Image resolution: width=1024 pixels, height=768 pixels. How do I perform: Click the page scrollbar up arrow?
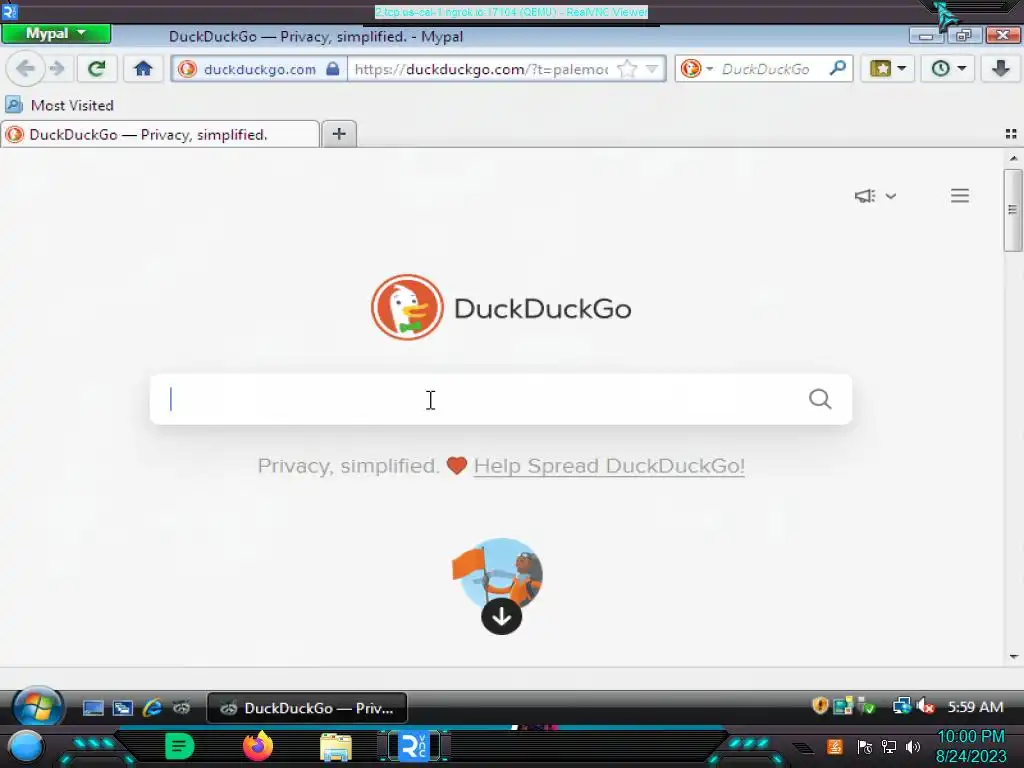(1013, 158)
